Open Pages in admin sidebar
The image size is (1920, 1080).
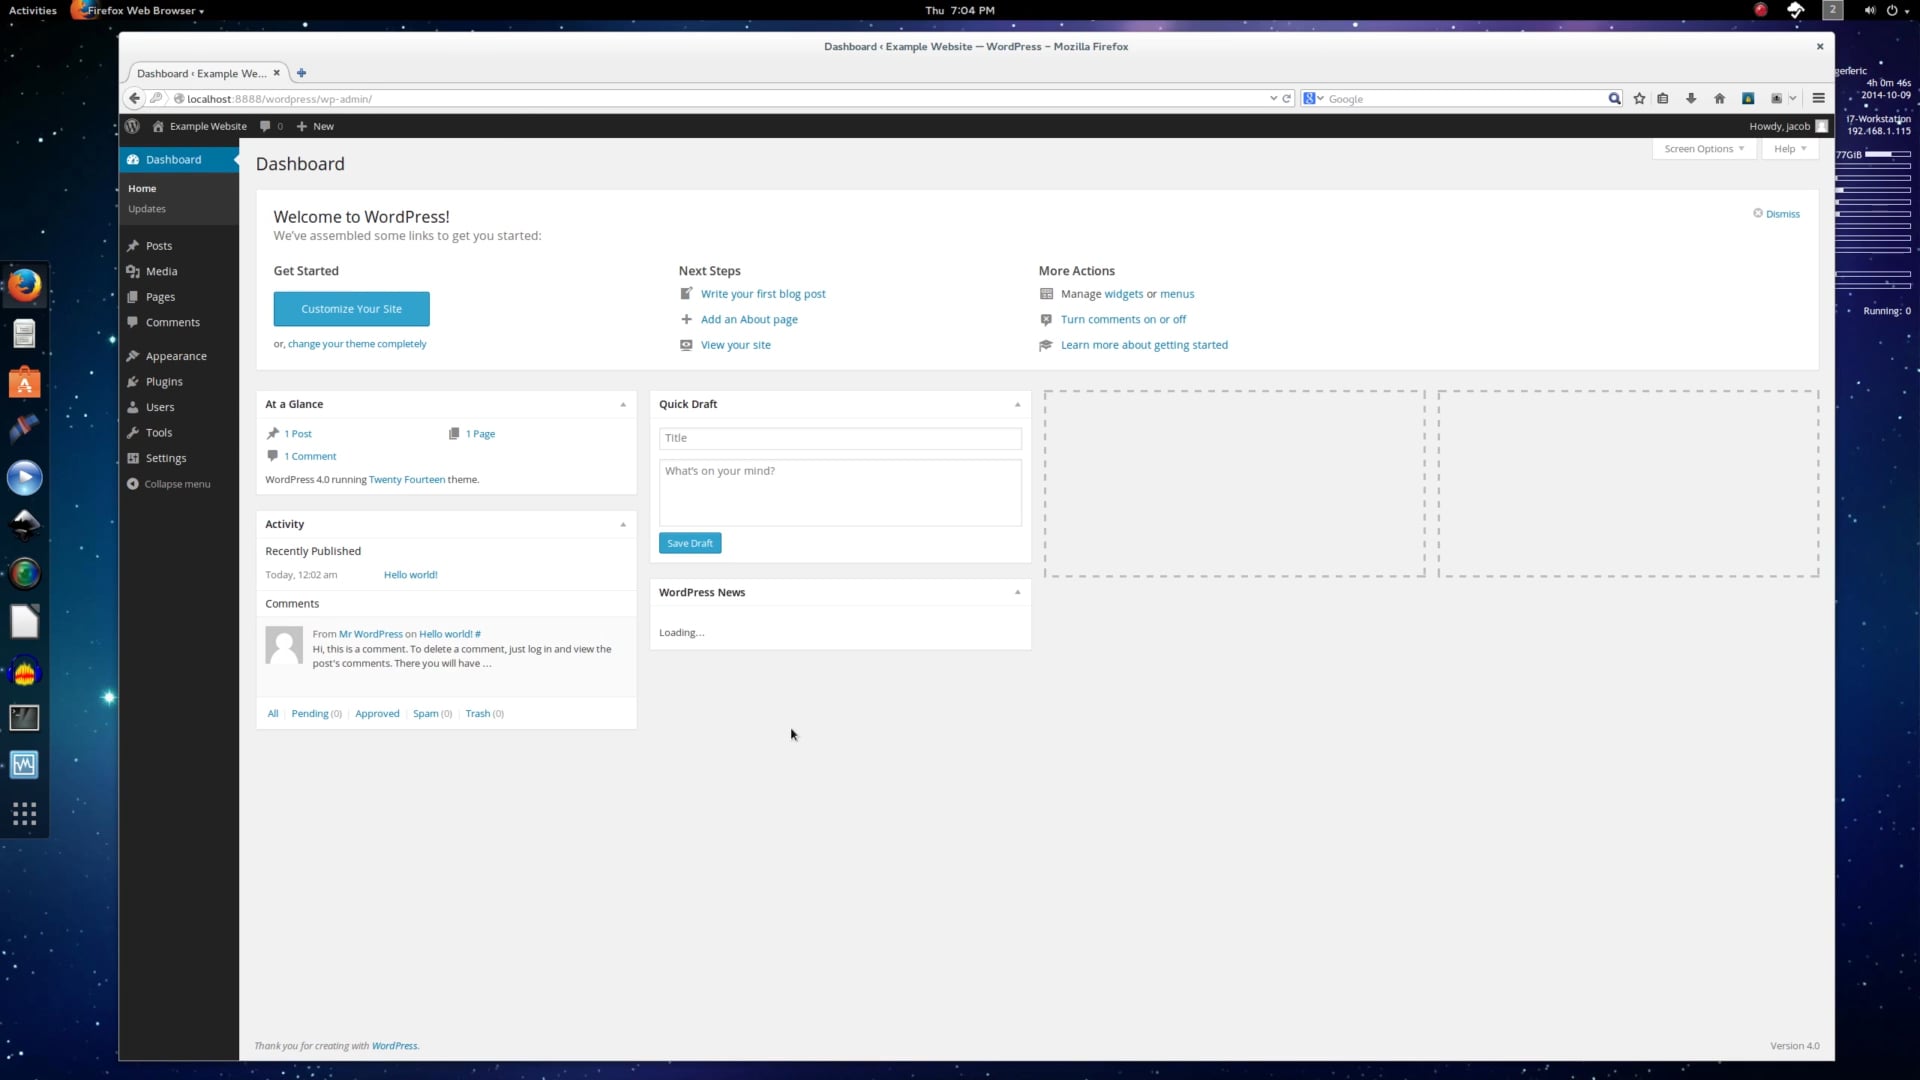[160, 297]
